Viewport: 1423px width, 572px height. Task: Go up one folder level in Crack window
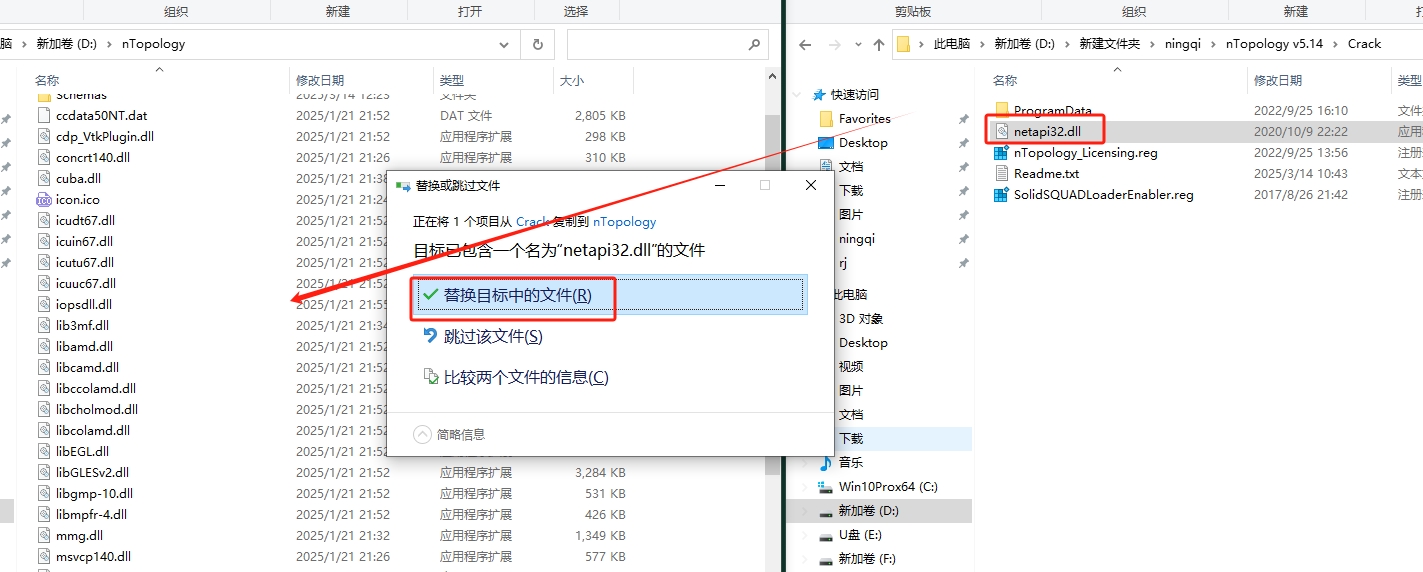879,44
